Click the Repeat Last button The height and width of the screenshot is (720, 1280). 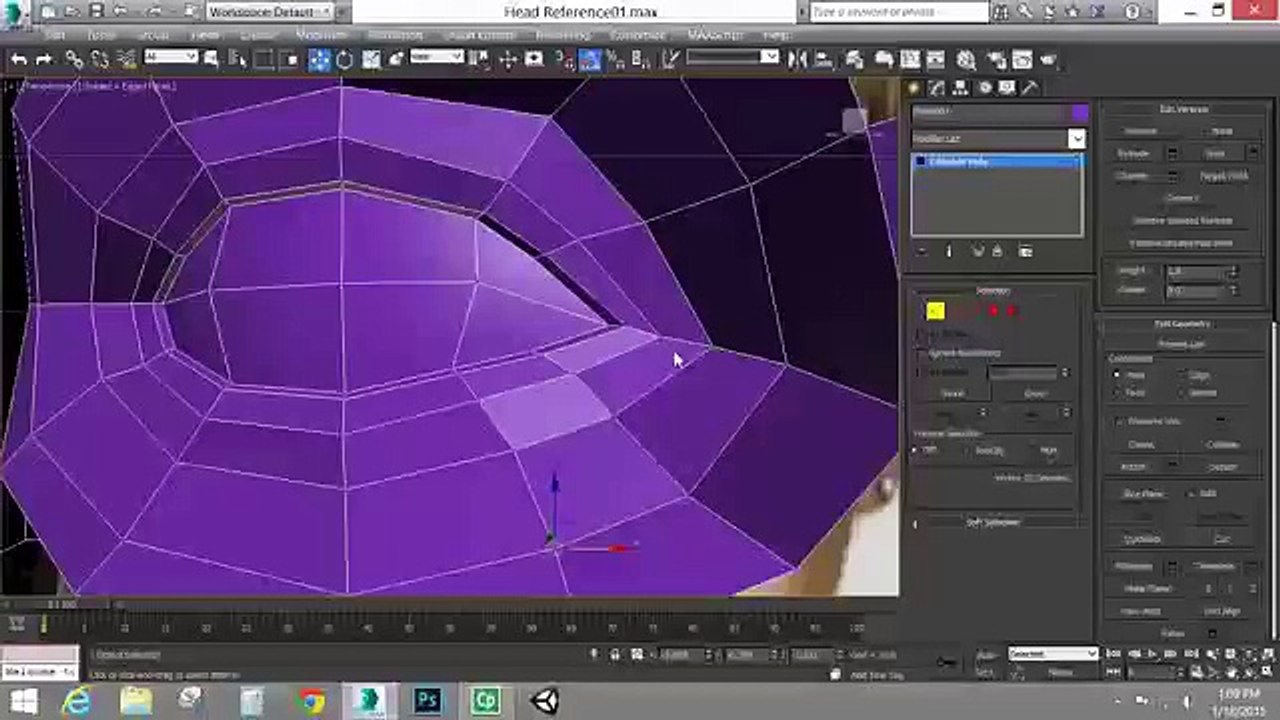click(x=1182, y=344)
